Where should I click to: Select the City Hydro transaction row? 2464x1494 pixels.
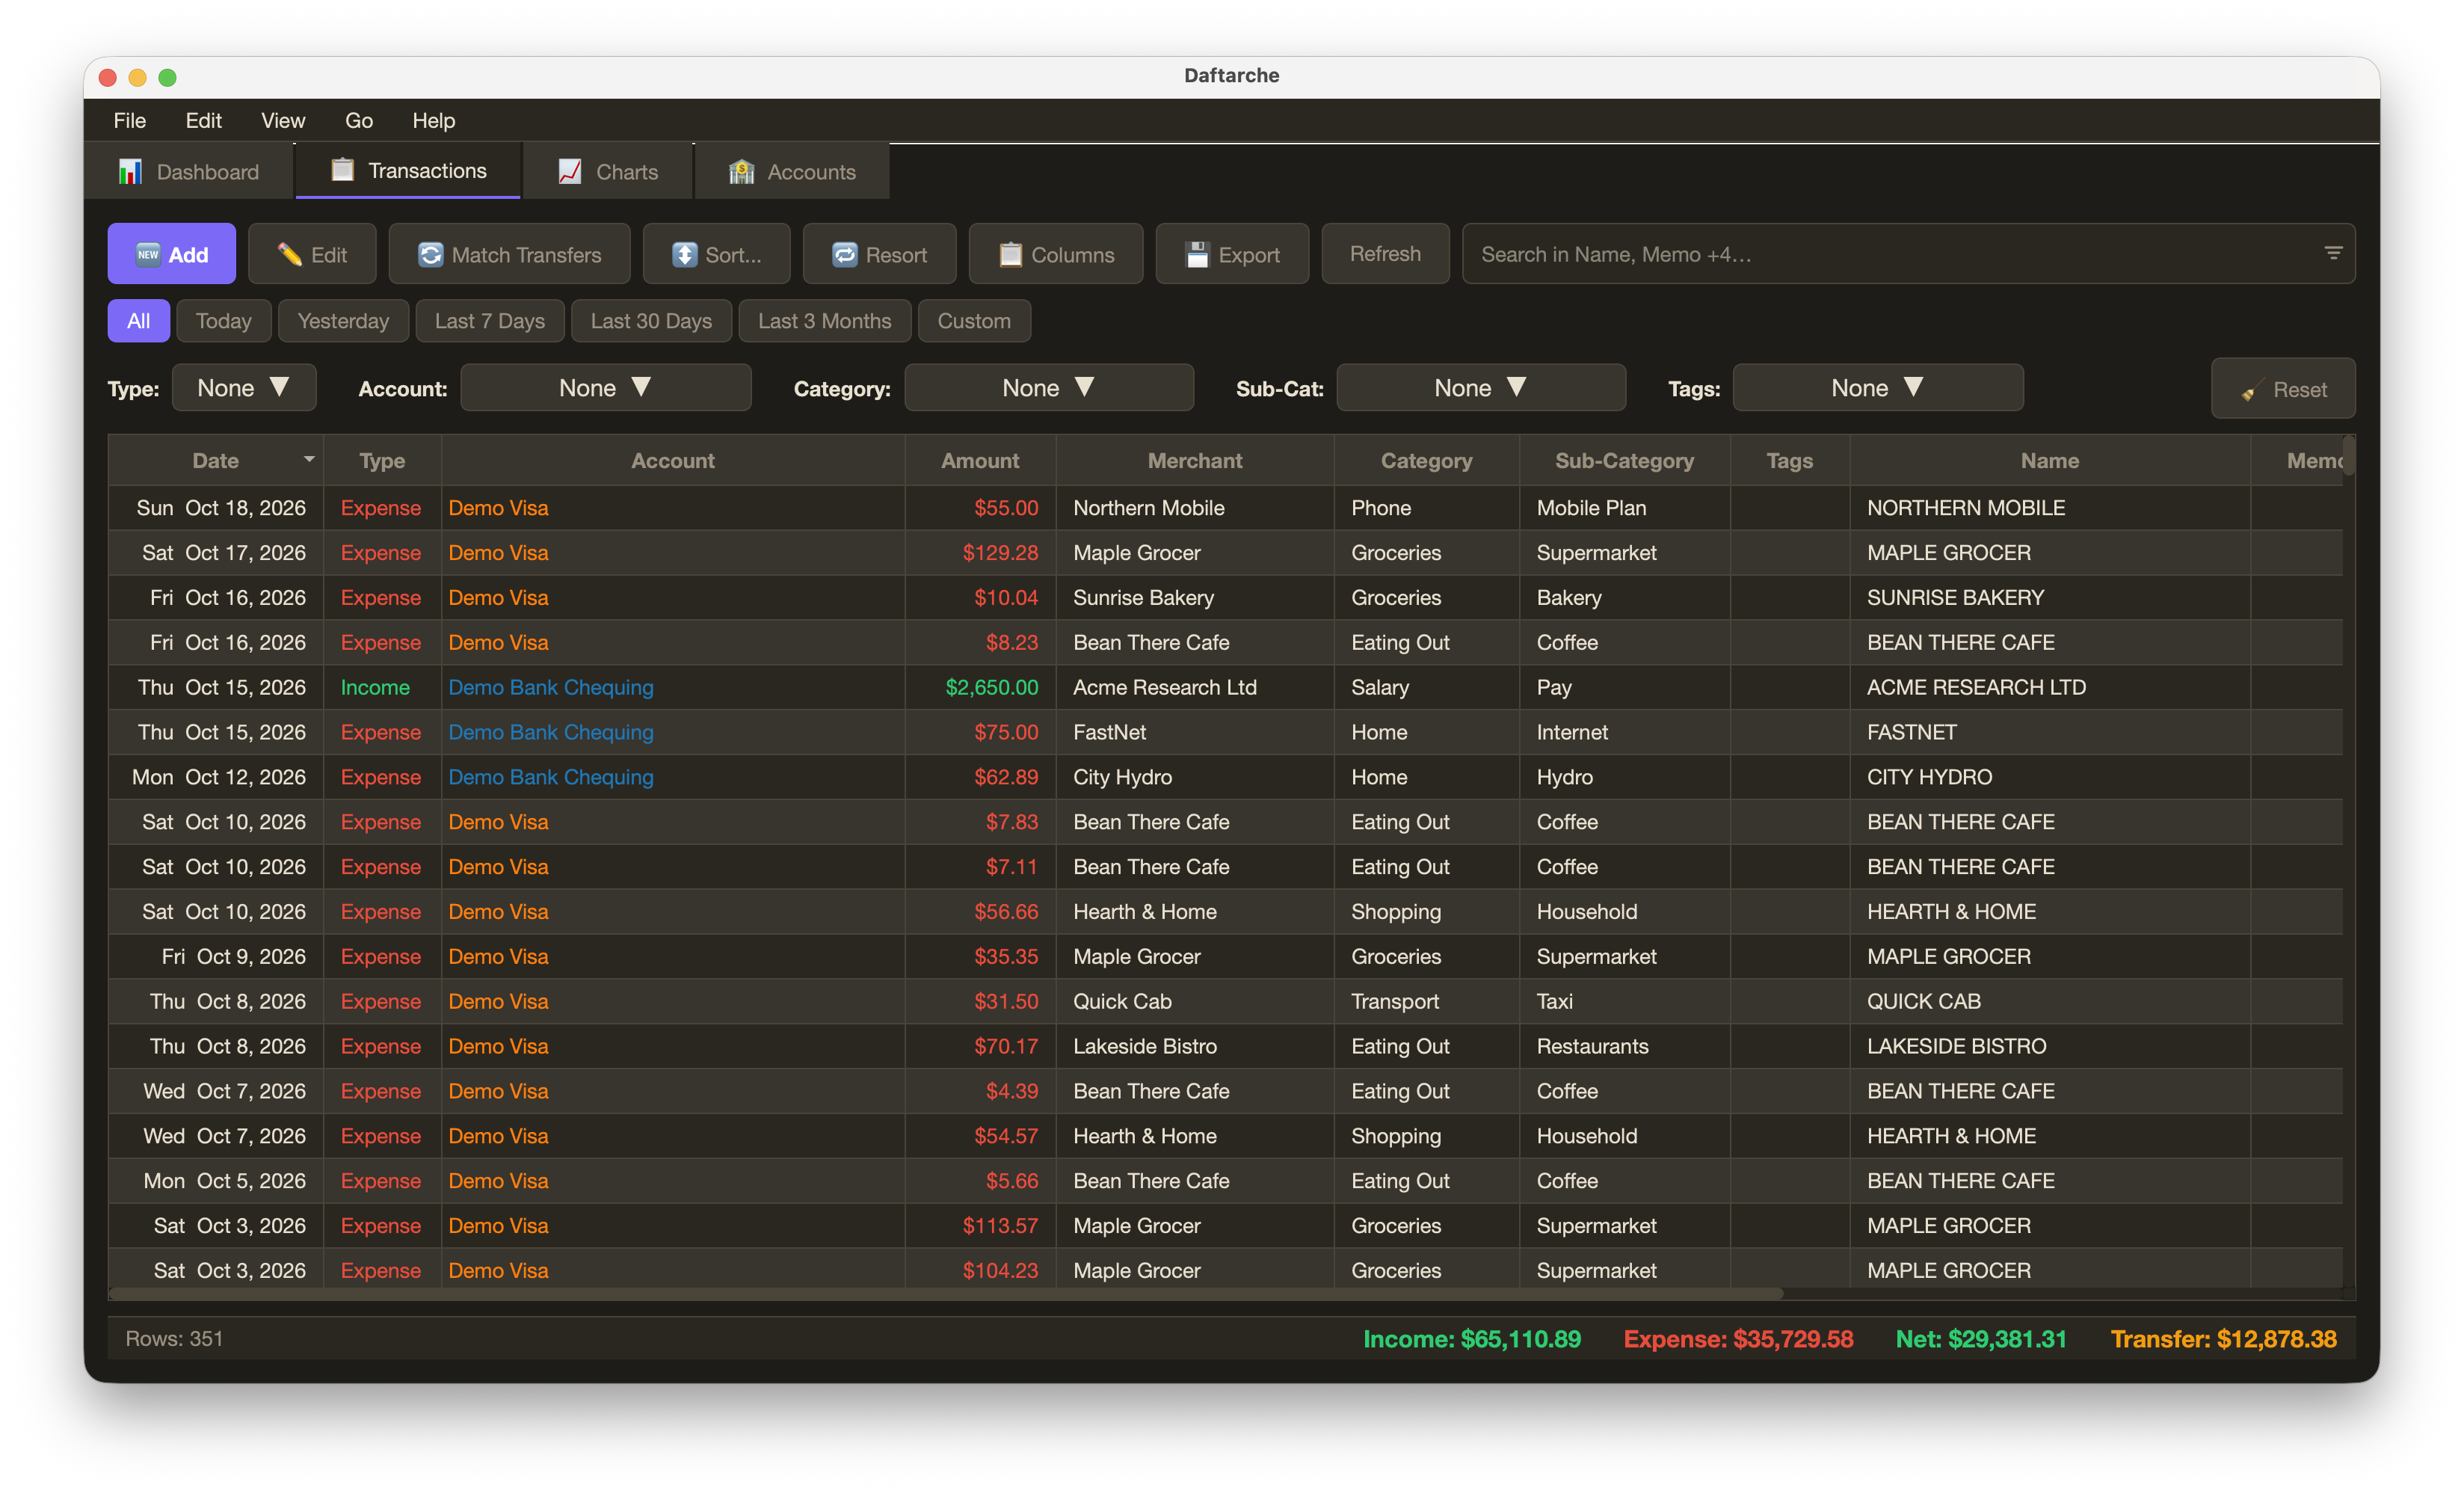point(1225,777)
